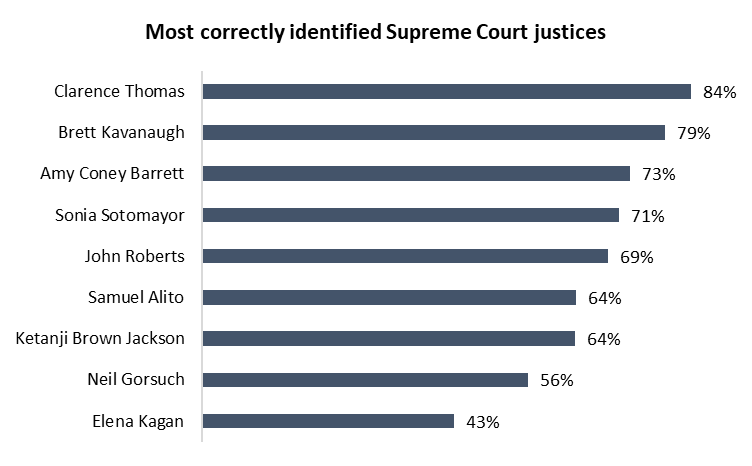Select the Amy Coney Barrett bar
The image size is (752, 466).
pos(416,174)
